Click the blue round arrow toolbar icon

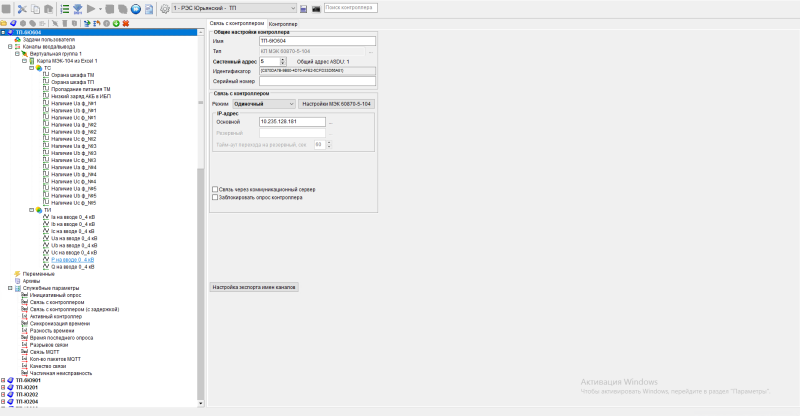pyautogui.click(x=136, y=9)
